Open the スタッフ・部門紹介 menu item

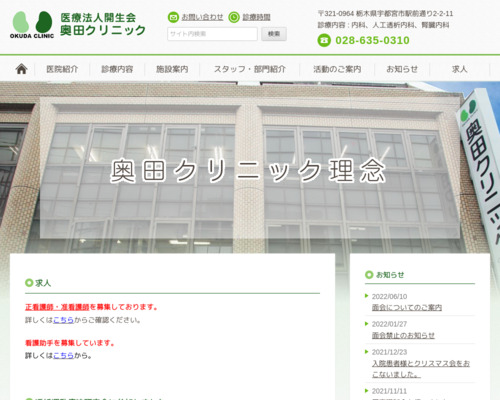[x=250, y=69]
